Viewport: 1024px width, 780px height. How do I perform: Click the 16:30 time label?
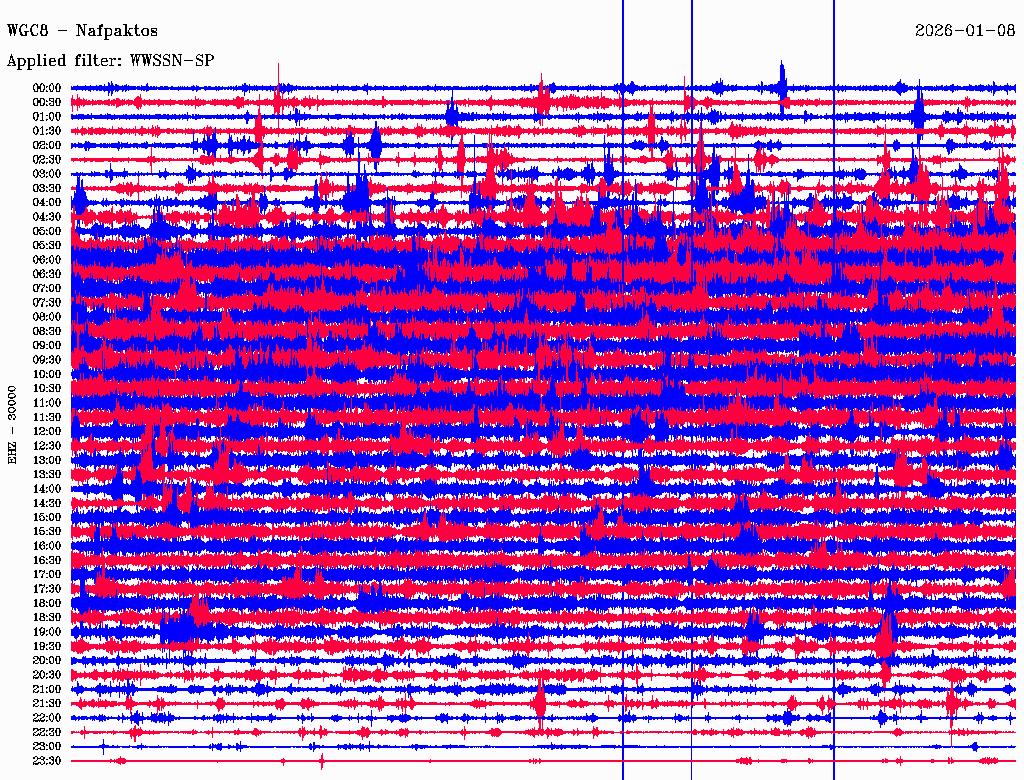pyautogui.click(x=46, y=561)
